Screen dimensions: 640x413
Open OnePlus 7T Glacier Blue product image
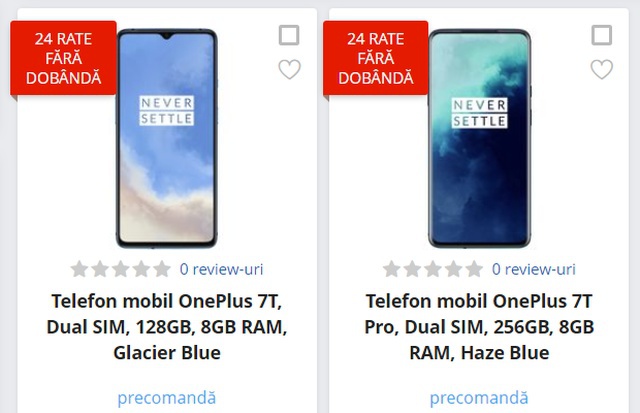[167, 138]
